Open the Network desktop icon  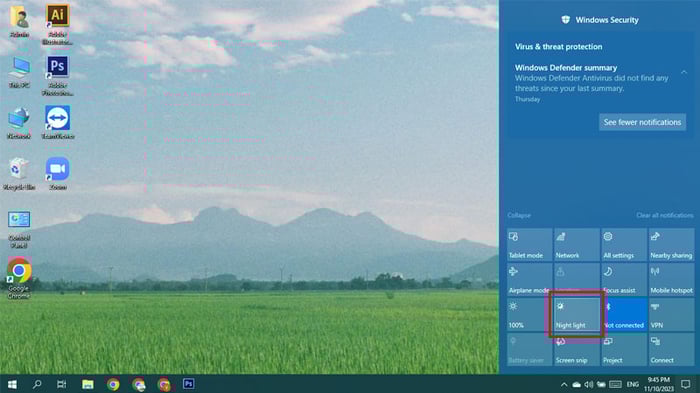click(19, 123)
